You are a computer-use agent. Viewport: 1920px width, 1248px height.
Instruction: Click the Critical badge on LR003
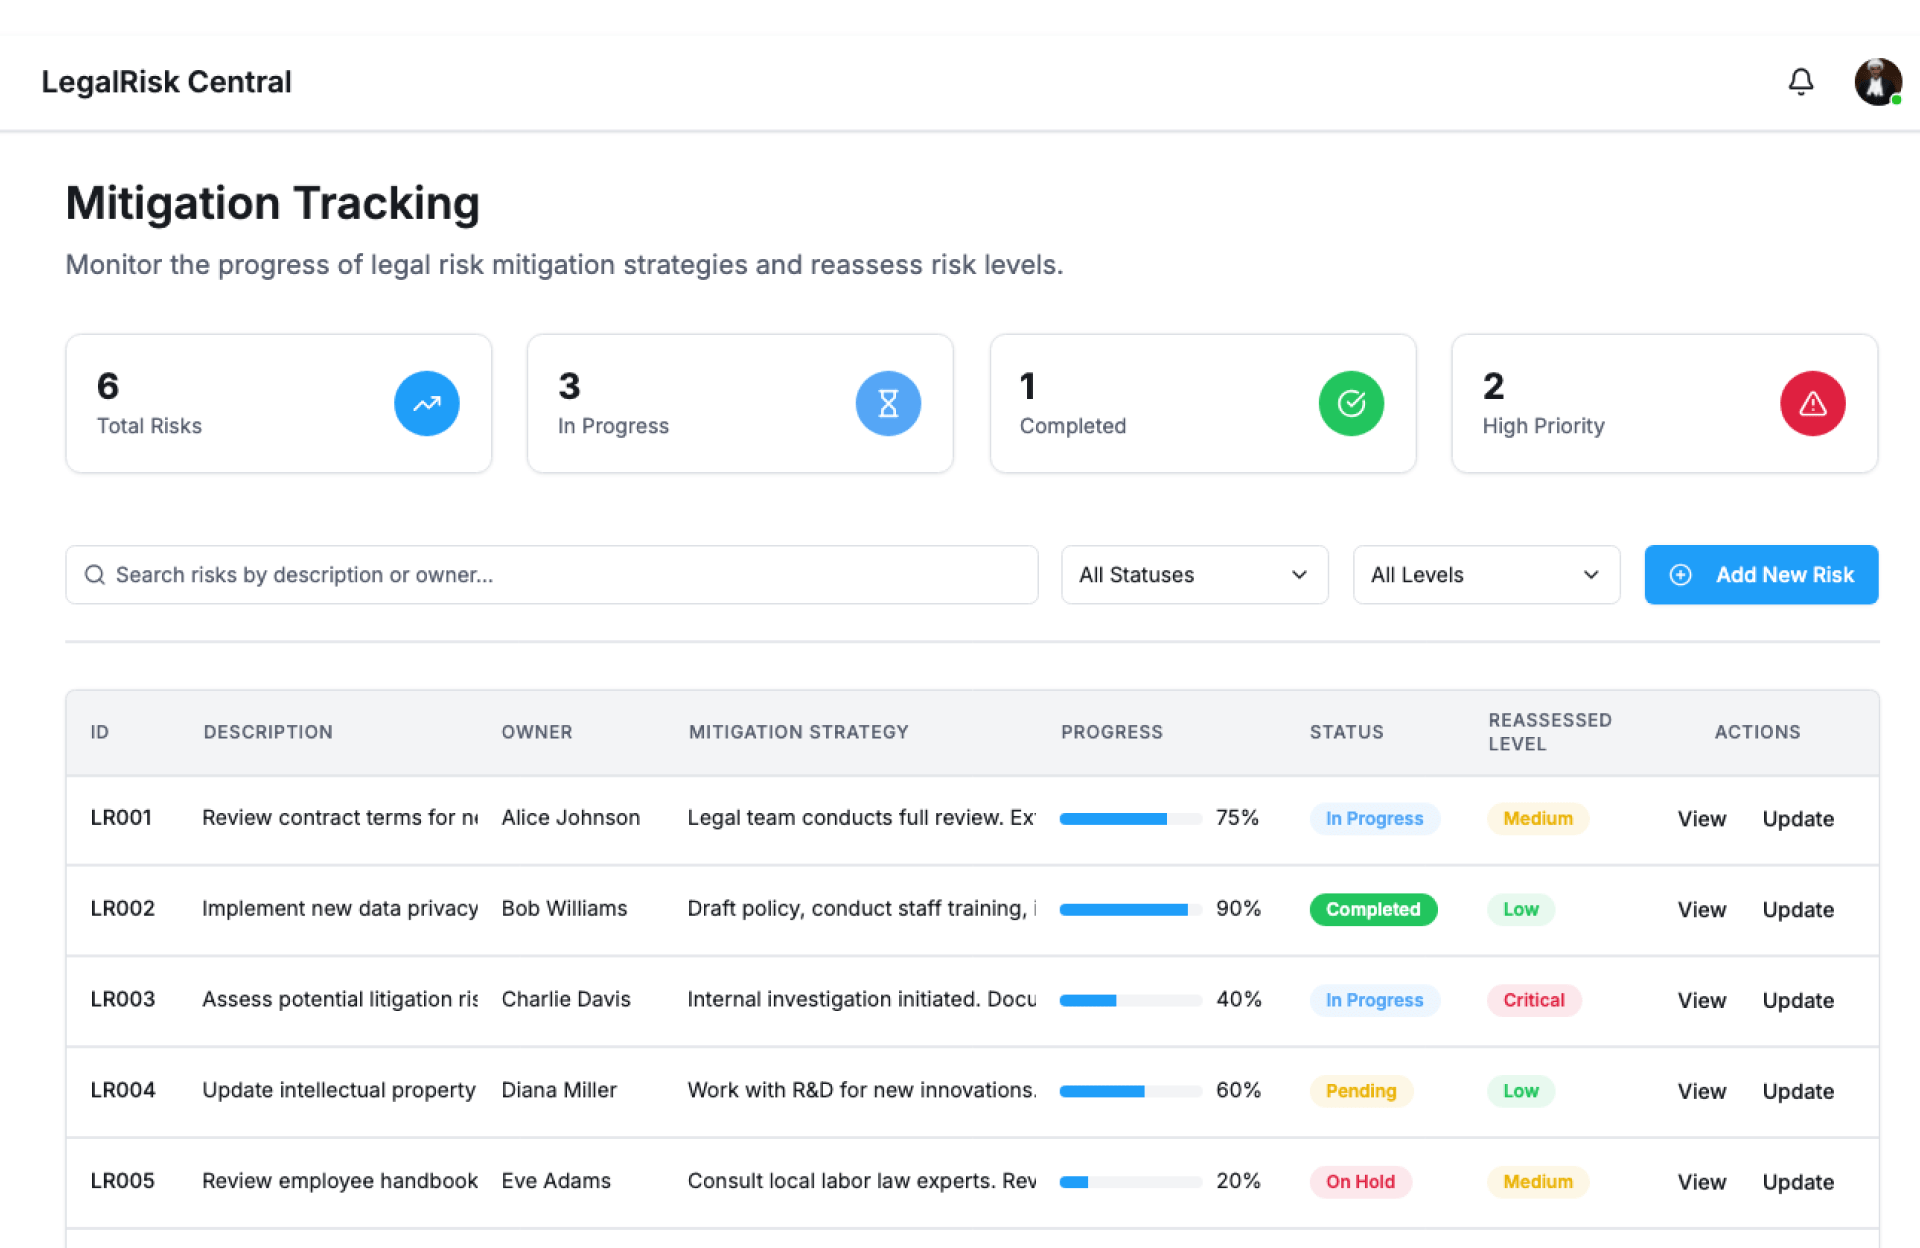tap(1533, 1001)
